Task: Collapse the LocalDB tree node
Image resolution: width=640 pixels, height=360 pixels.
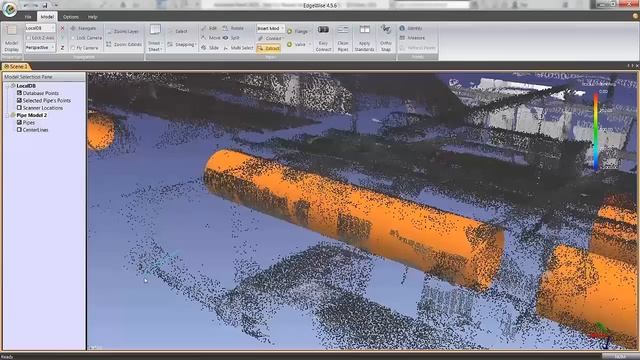Action: click(7, 86)
